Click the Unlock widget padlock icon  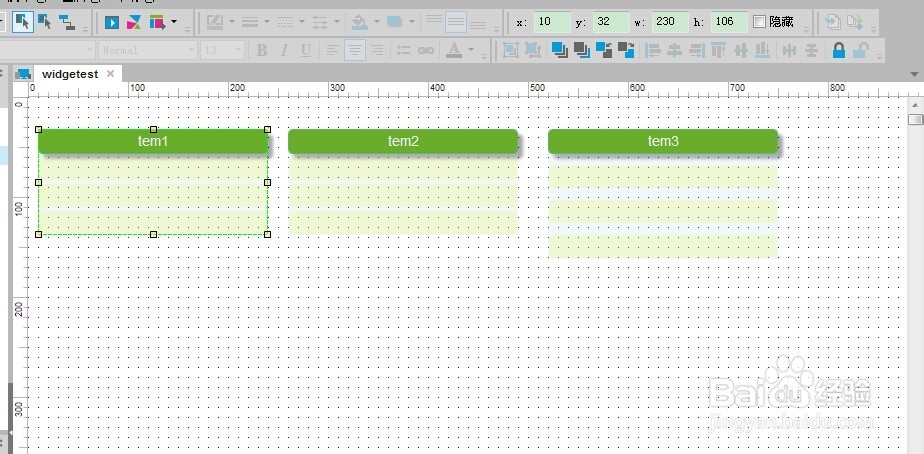(x=861, y=51)
